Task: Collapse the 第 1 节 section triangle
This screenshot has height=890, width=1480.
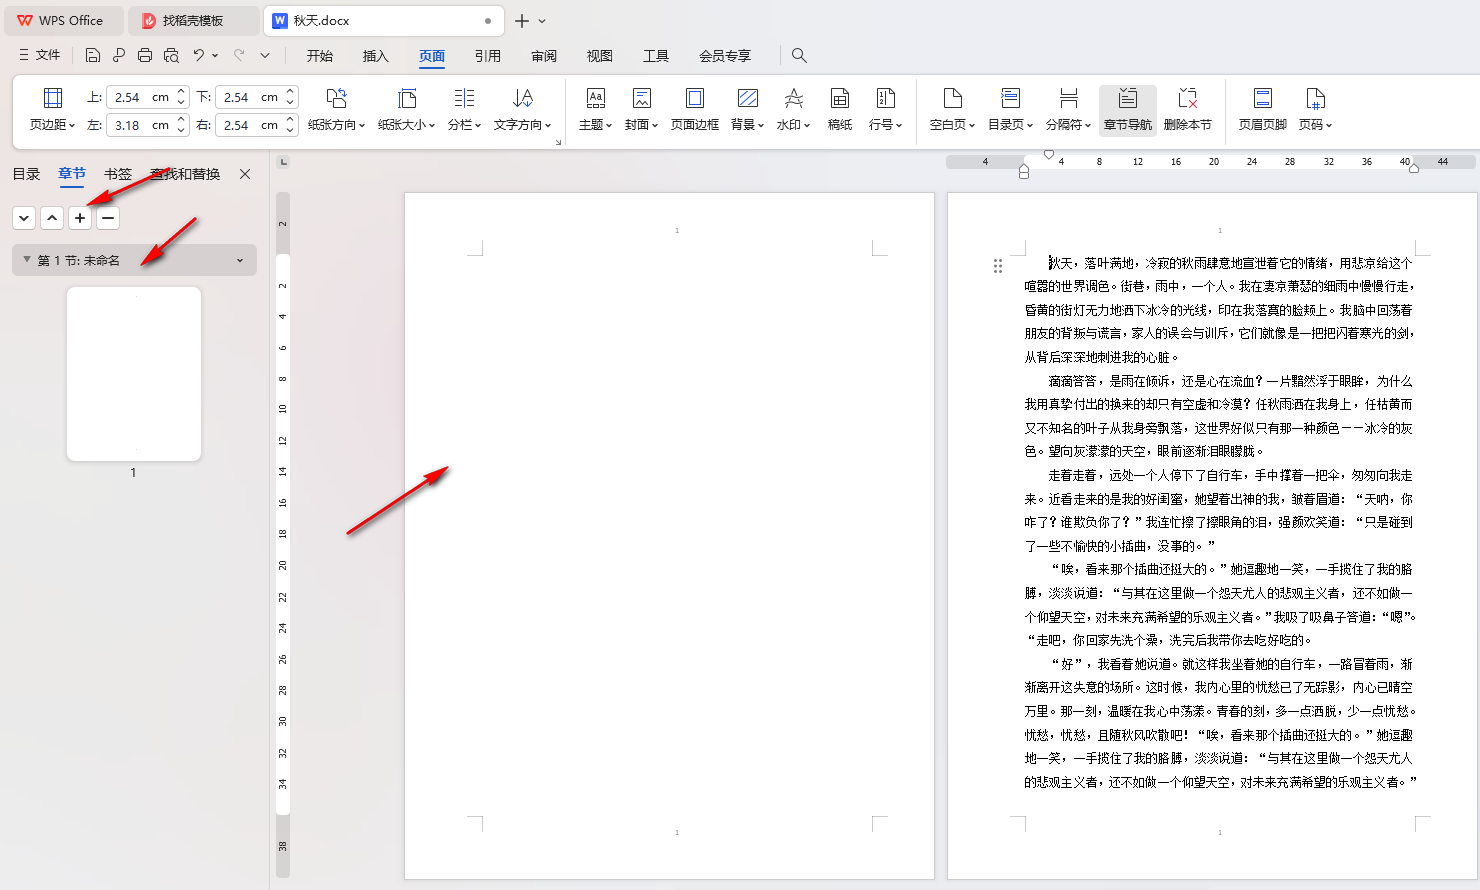Action: tap(27, 260)
